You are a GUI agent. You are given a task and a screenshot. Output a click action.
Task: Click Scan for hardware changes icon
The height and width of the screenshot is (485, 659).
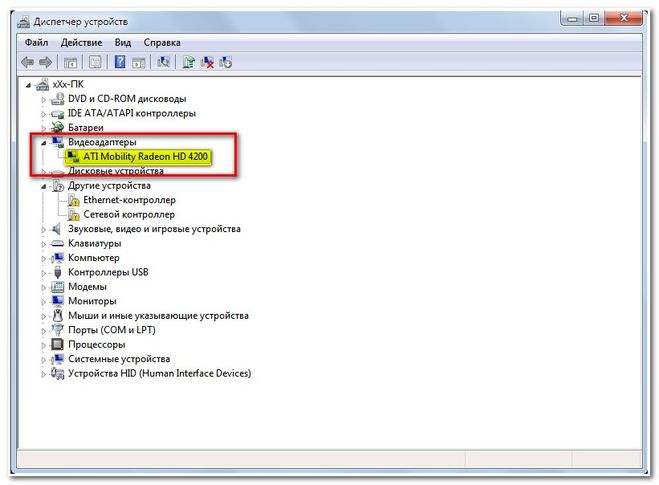click(x=162, y=62)
